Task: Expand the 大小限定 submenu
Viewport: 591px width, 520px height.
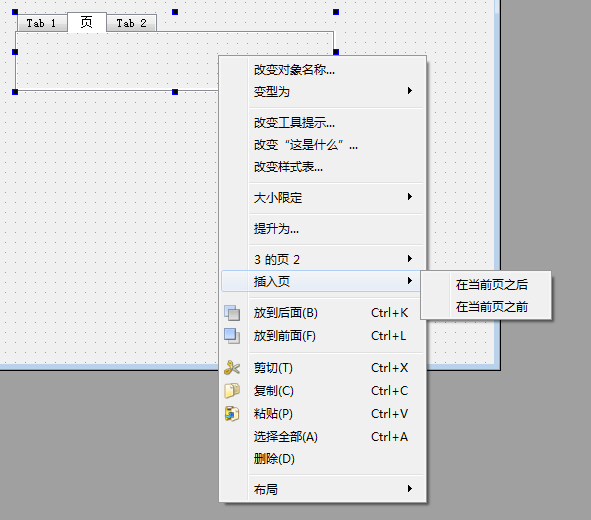Action: coord(323,197)
